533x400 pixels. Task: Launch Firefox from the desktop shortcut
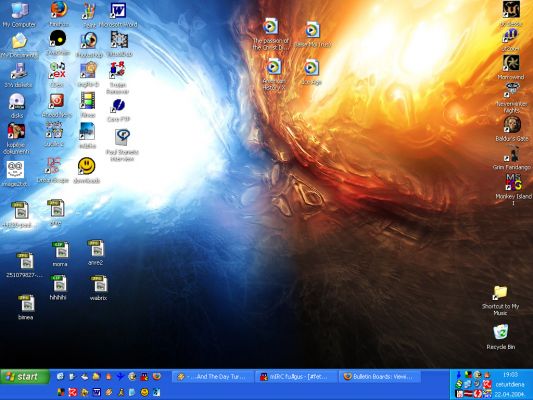58,10
